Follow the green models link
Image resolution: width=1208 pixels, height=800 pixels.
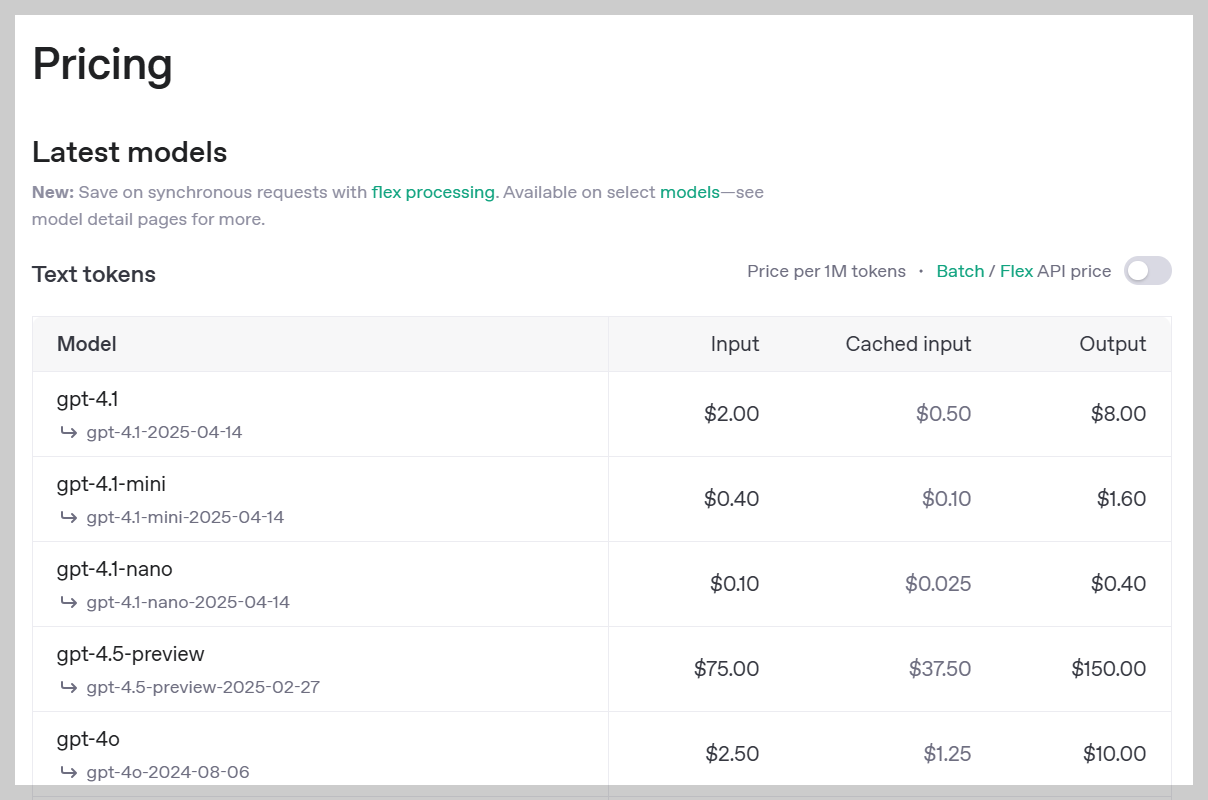tap(689, 192)
